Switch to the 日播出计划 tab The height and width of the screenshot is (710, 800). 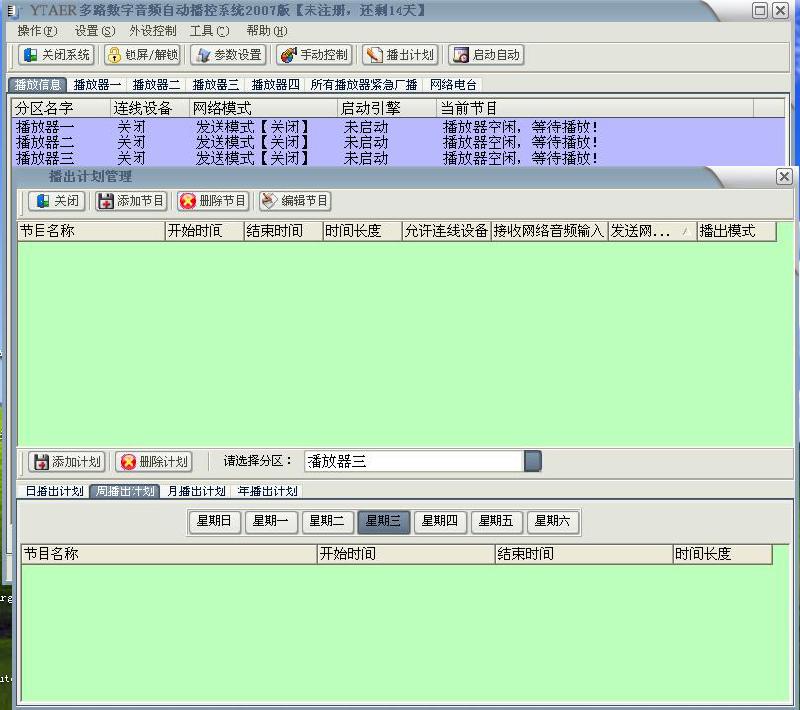click(55, 491)
